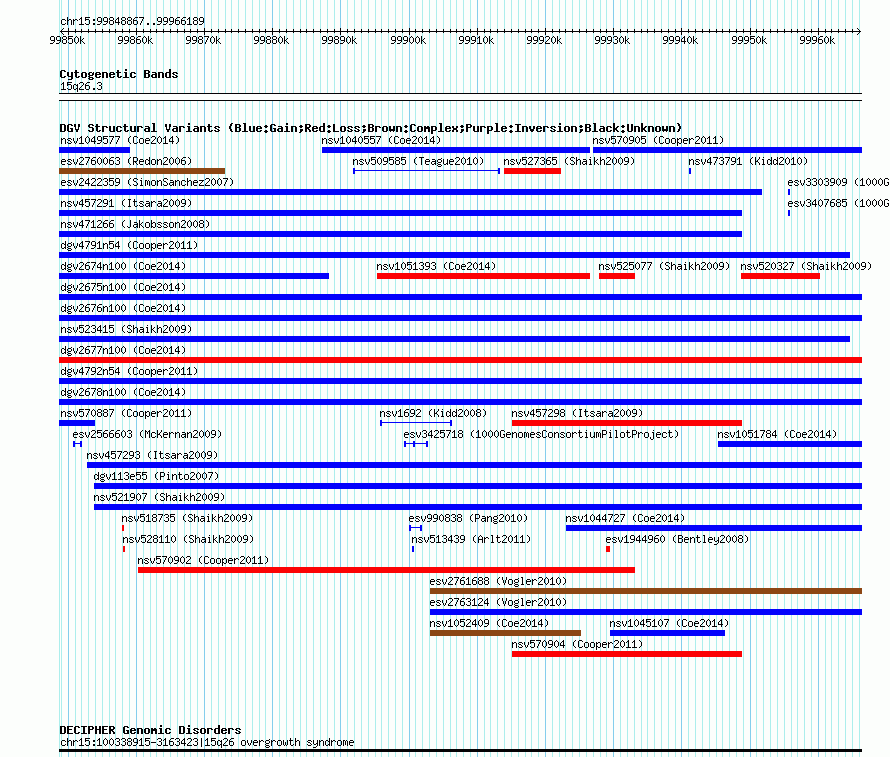This screenshot has width=890, height=757.
Task: Click the Cytogenetic Bands track title
Action: [x=119, y=74]
